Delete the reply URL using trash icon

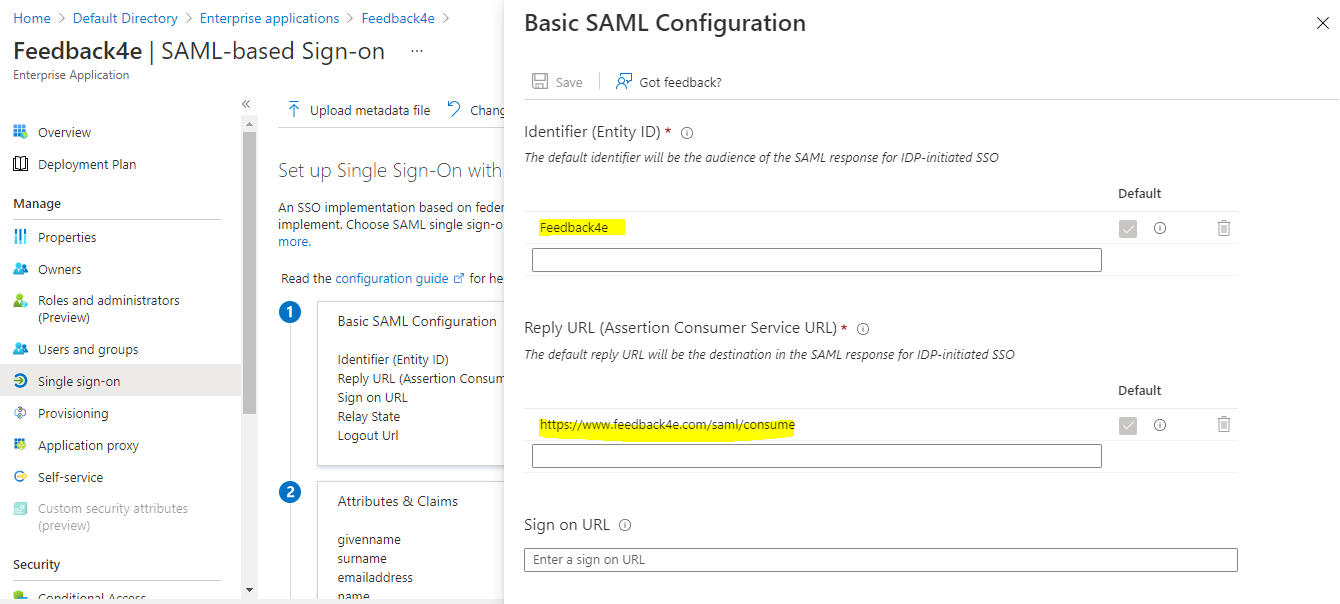[x=1223, y=425]
